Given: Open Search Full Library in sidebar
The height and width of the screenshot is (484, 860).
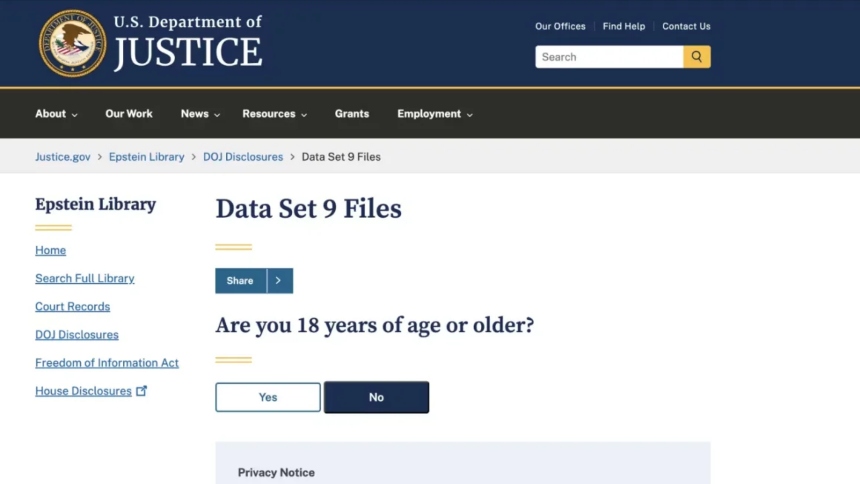Looking at the screenshot, I should (85, 279).
